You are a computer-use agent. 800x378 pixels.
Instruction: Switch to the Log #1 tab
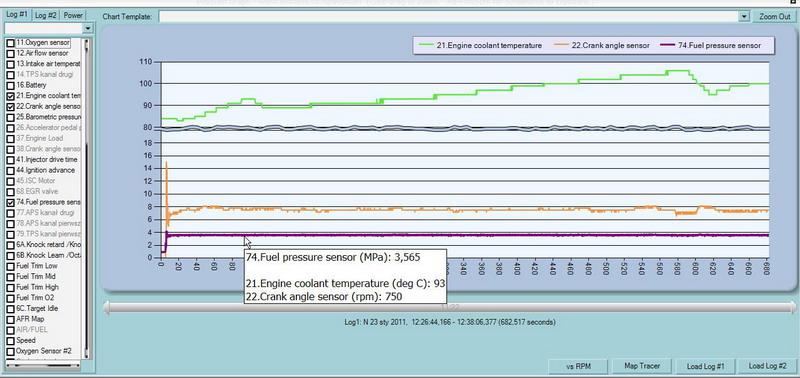pyautogui.click(x=17, y=14)
